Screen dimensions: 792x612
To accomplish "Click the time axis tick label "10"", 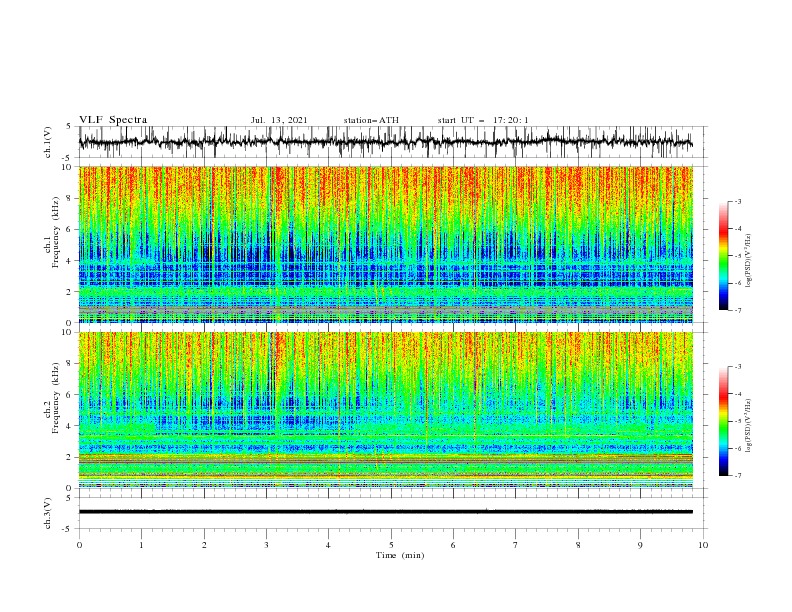I will (x=703, y=545).
